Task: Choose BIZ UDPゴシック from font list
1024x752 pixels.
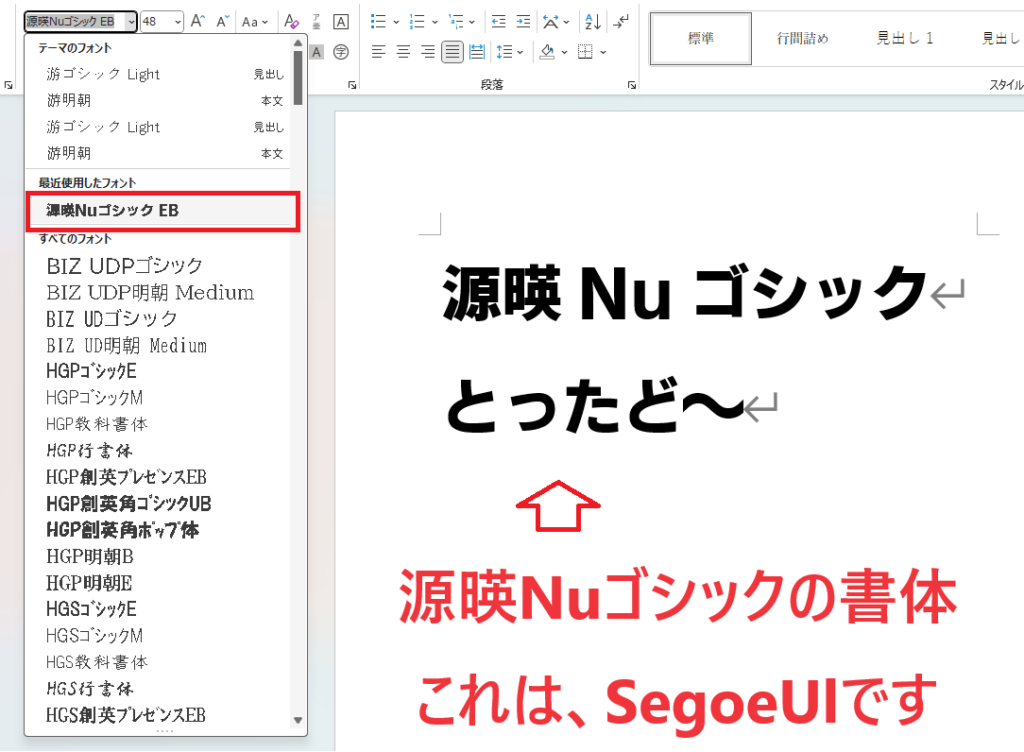Action: (125, 266)
